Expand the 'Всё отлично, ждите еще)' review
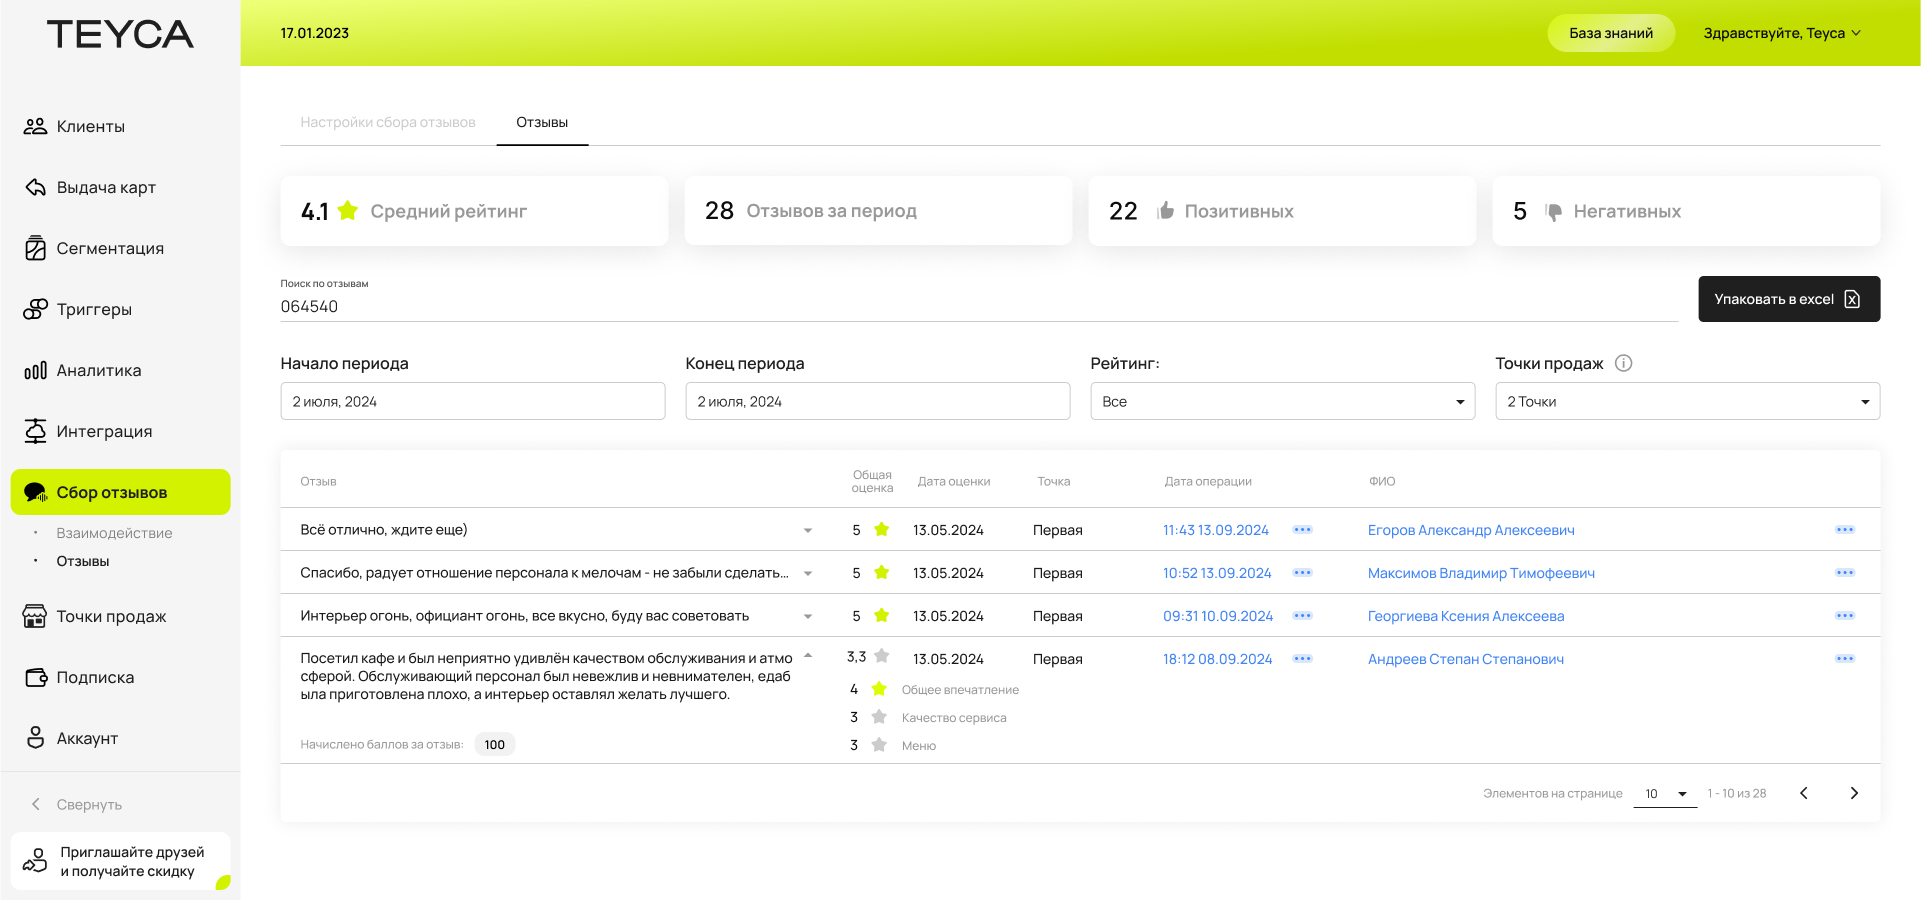1921x900 pixels. click(808, 530)
